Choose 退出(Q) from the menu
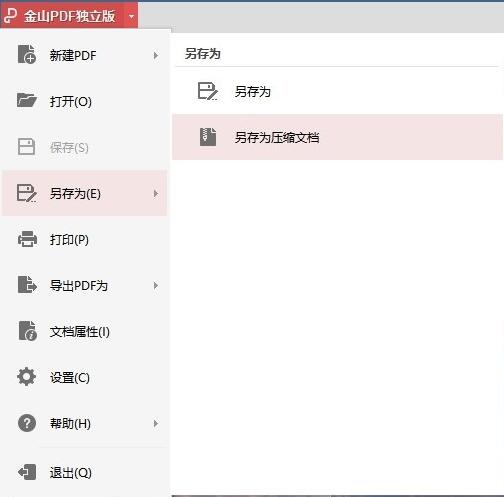The image size is (504, 497). point(85,472)
